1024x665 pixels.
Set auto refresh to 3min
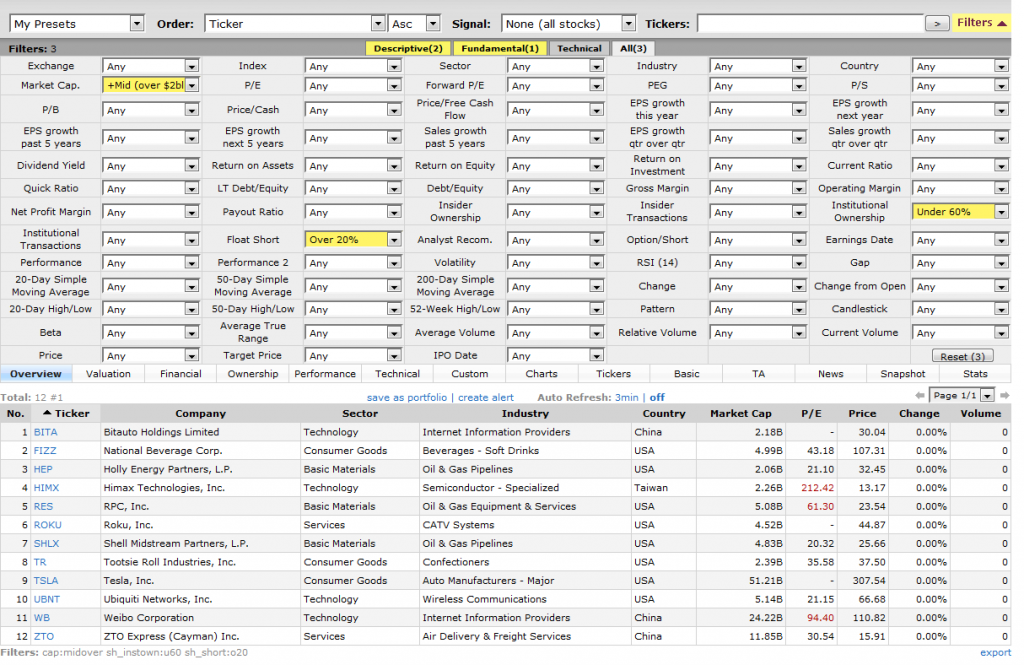[627, 397]
